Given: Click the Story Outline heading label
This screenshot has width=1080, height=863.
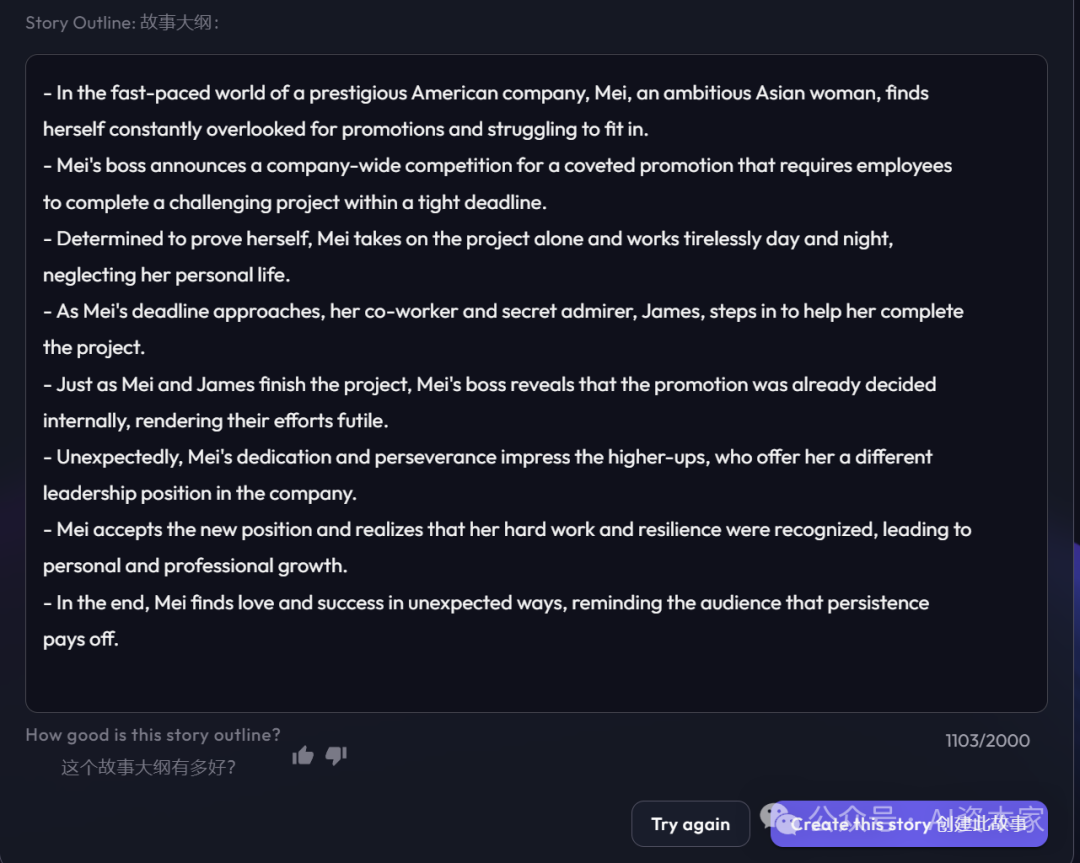Looking at the screenshot, I should point(122,23).
